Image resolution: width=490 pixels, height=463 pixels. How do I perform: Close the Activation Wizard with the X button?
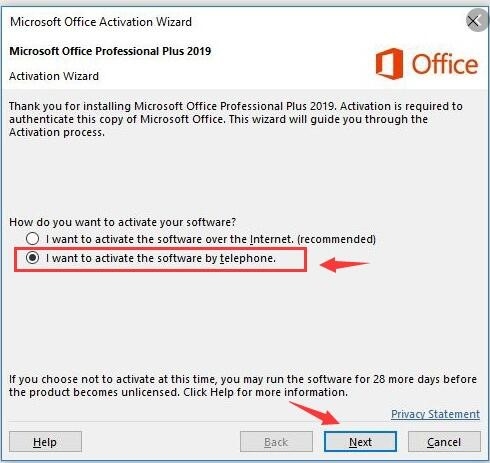click(x=474, y=21)
